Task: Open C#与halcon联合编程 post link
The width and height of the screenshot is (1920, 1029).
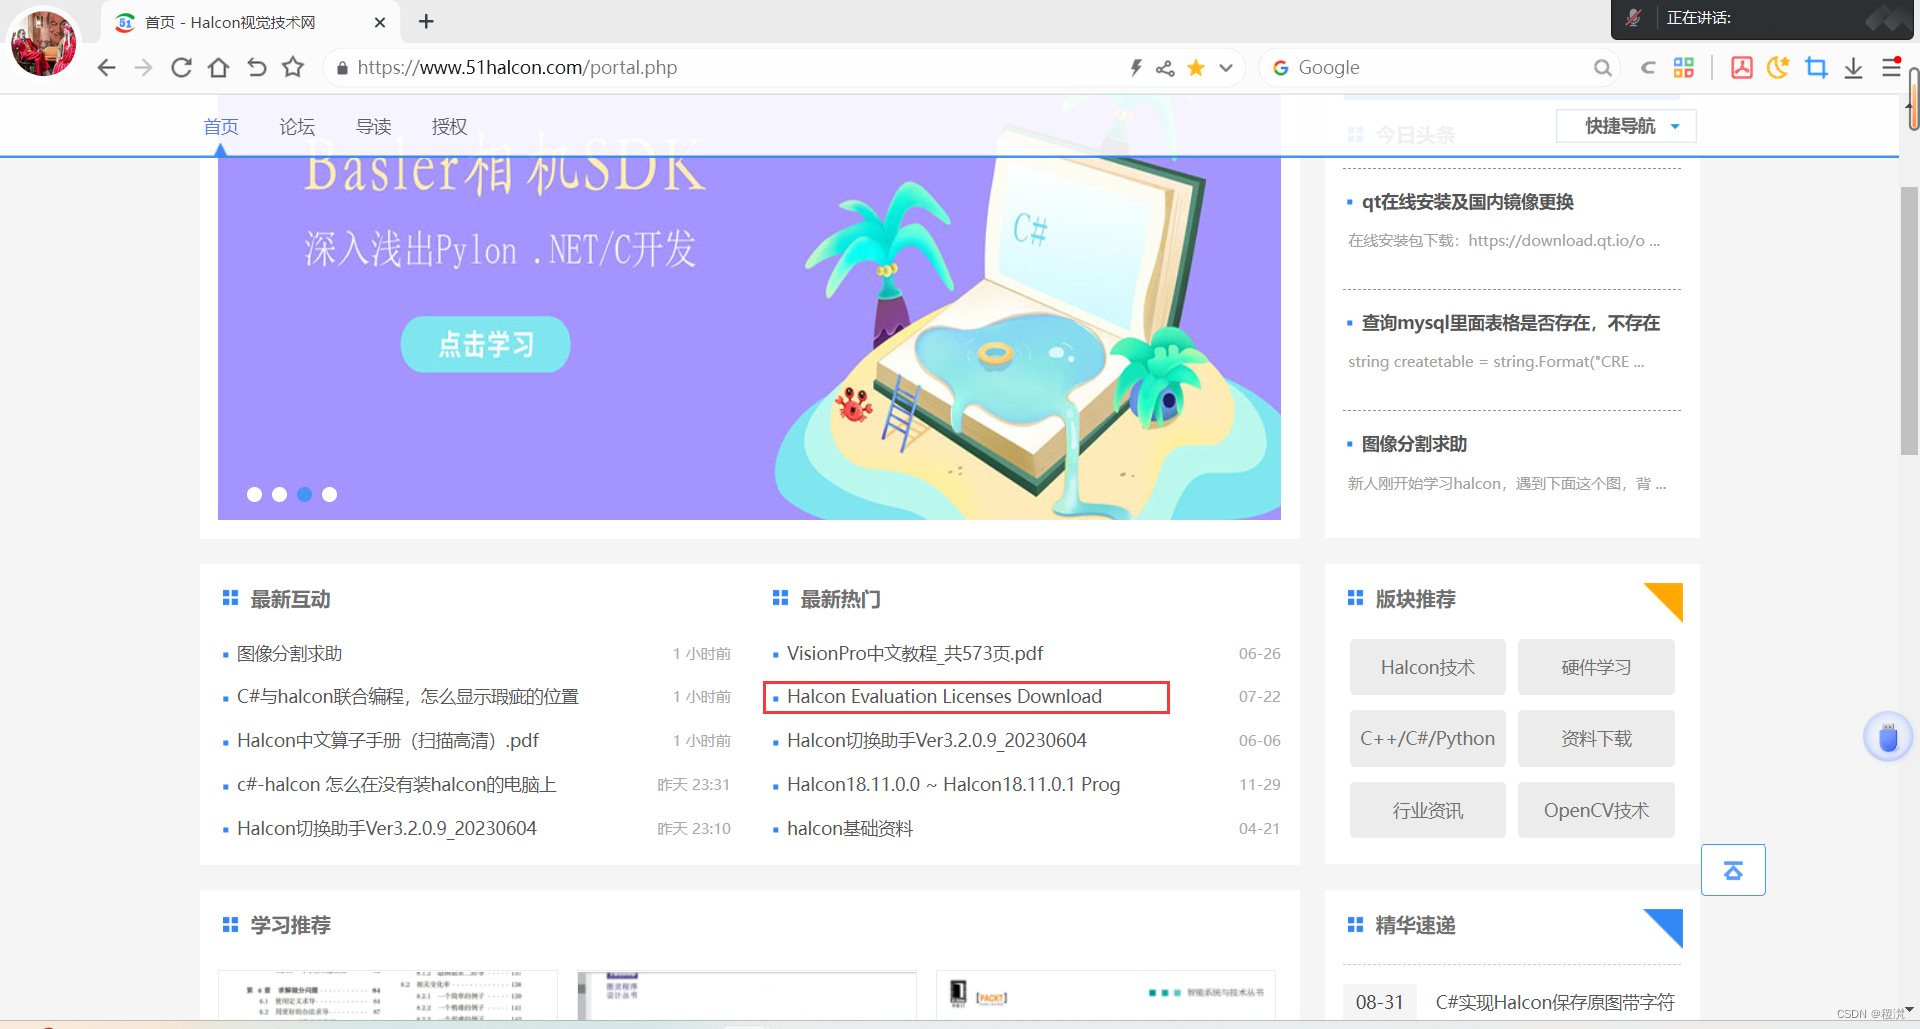Action: 408,697
